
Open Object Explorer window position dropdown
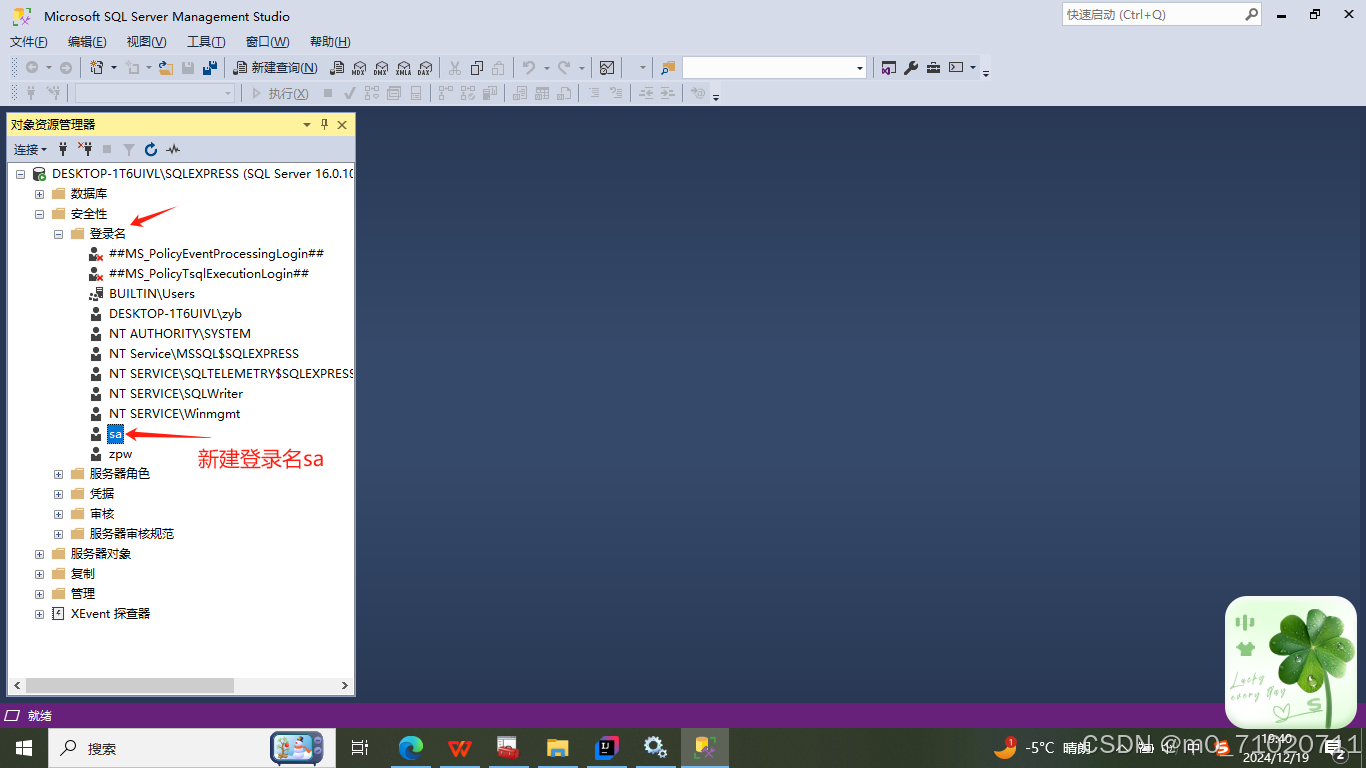point(307,125)
